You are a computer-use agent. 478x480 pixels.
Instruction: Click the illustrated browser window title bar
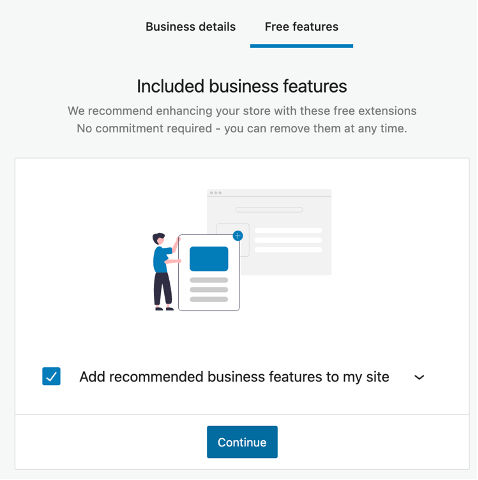[269, 193]
